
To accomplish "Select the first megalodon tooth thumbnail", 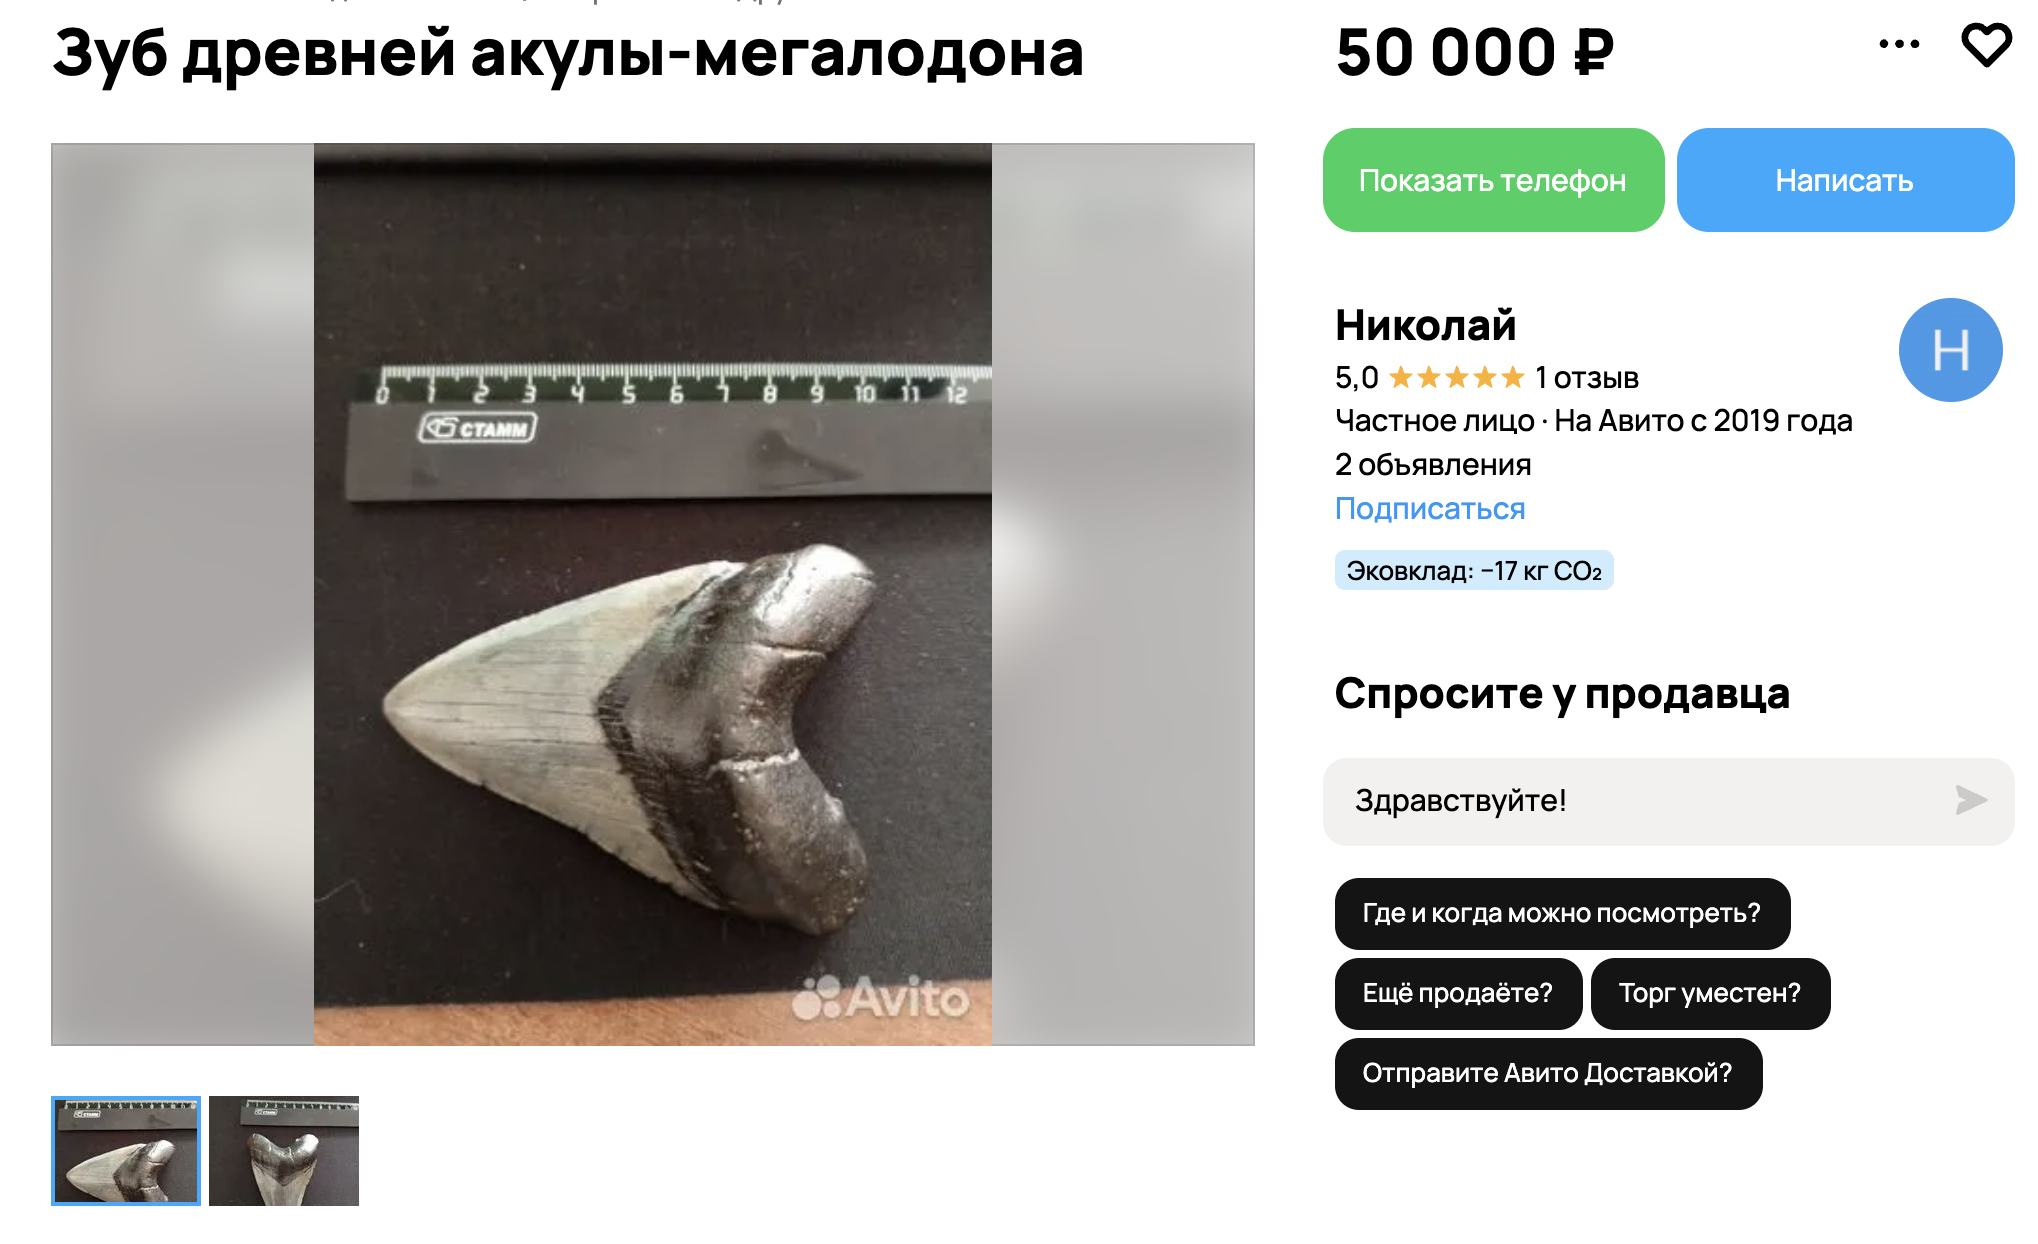I will tap(126, 1150).
